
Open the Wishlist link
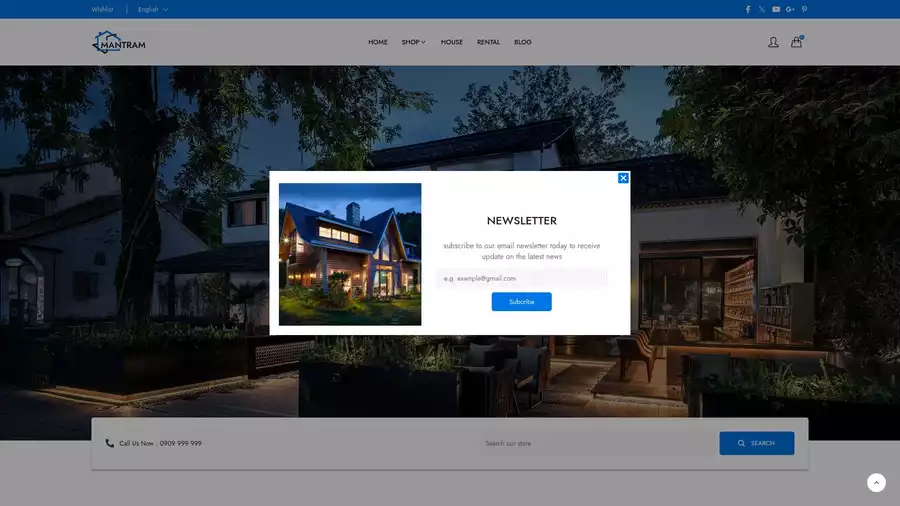pos(102,9)
